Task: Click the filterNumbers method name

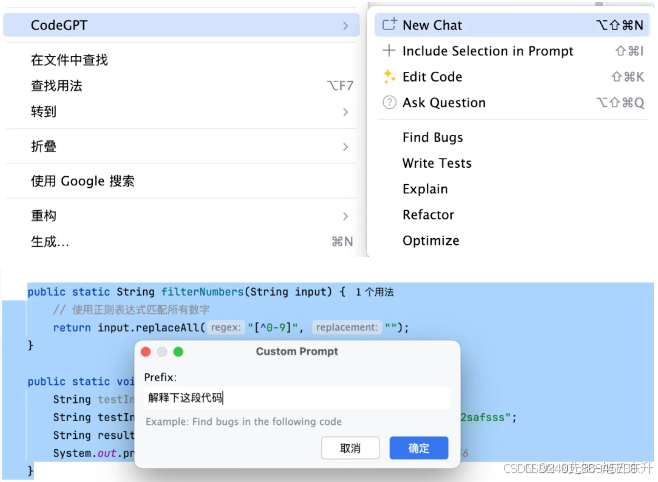Action: [203, 292]
